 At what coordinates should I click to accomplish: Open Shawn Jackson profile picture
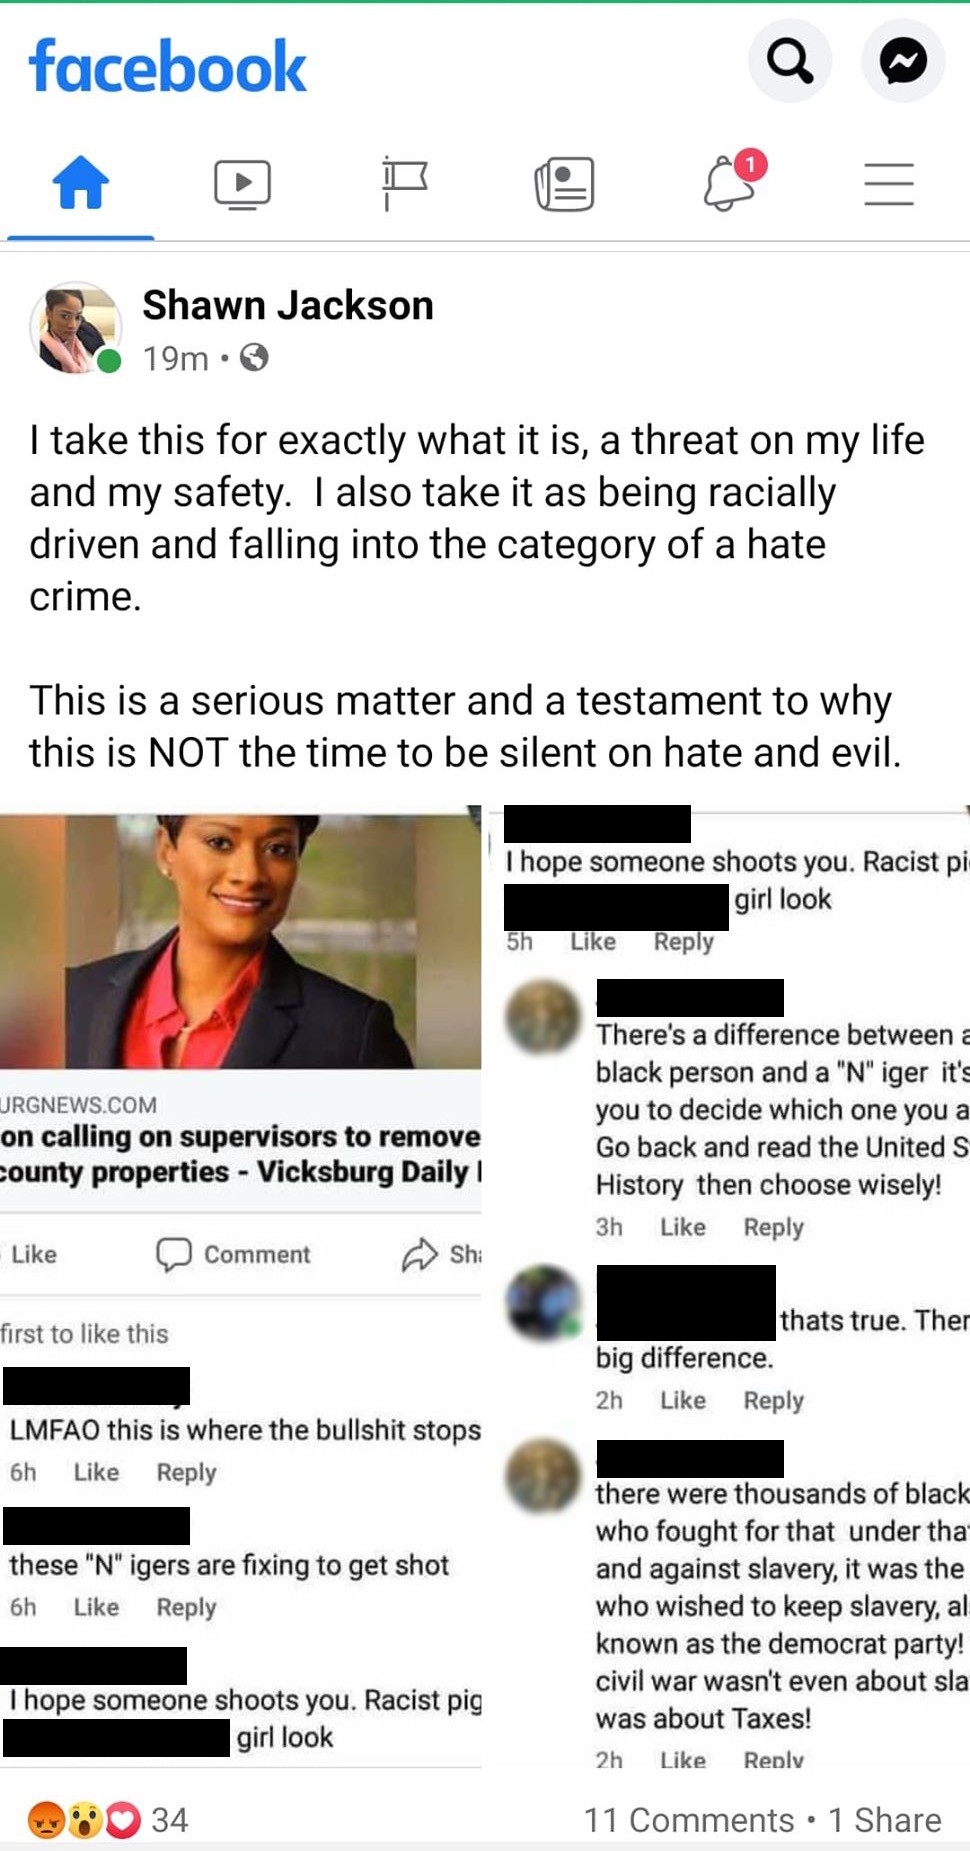click(x=75, y=328)
